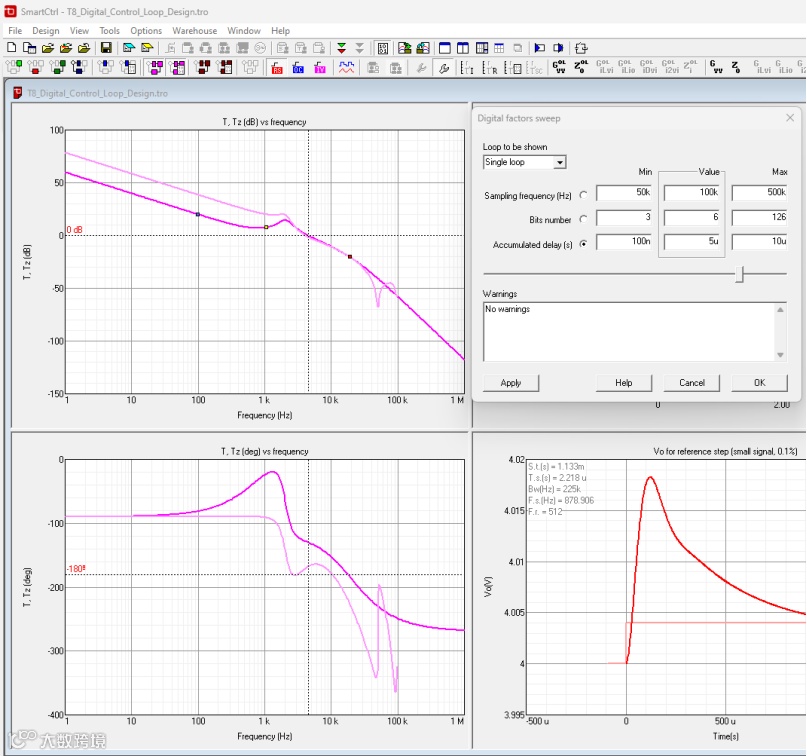The width and height of the screenshot is (807, 756).
Task: Click the magenta TV toolbar icon
Action: [x=320, y=68]
